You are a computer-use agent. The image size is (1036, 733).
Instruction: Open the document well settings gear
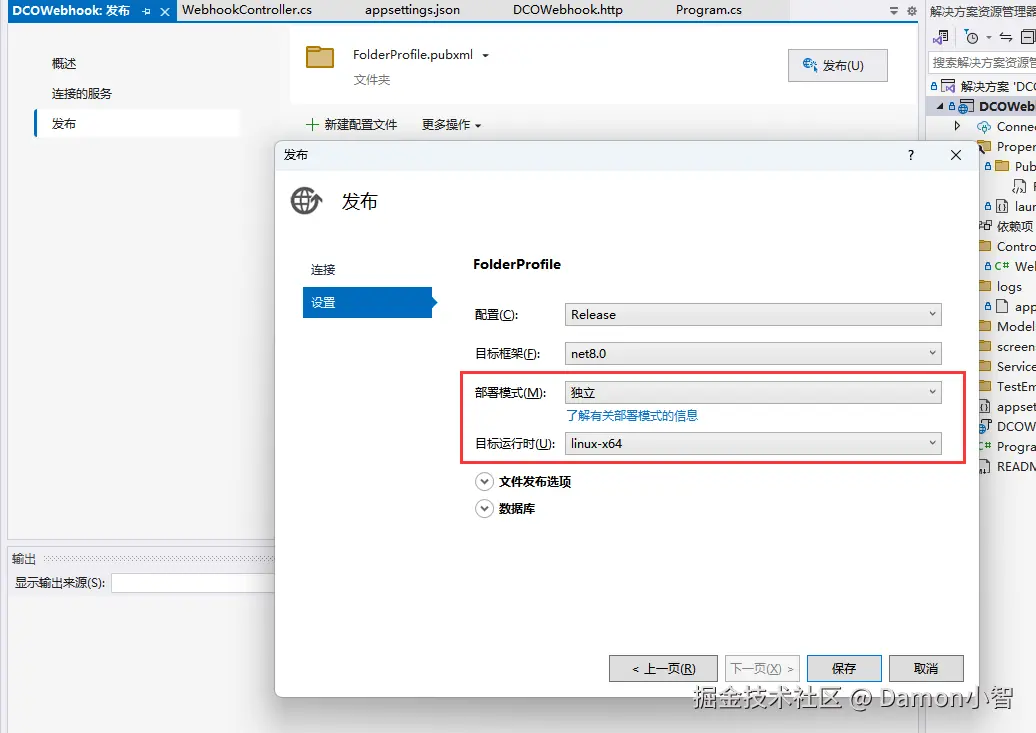tap(912, 11)
